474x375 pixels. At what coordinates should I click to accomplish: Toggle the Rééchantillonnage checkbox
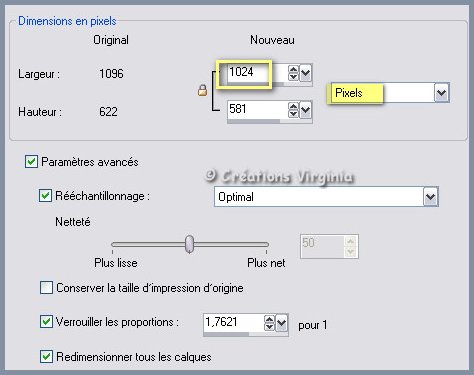45,196
